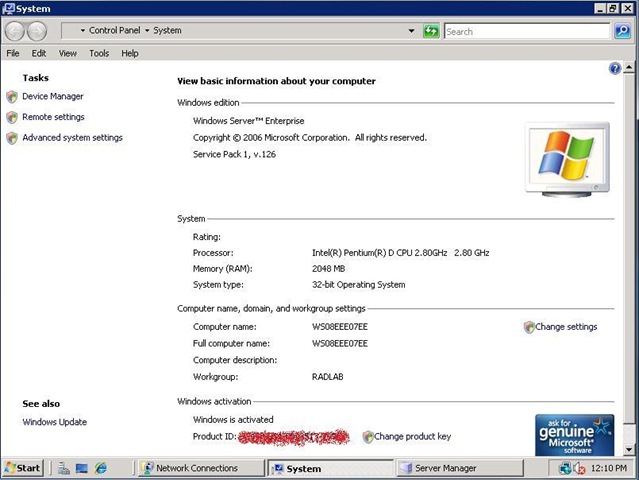Click the Start button

[x=23, y=468]
